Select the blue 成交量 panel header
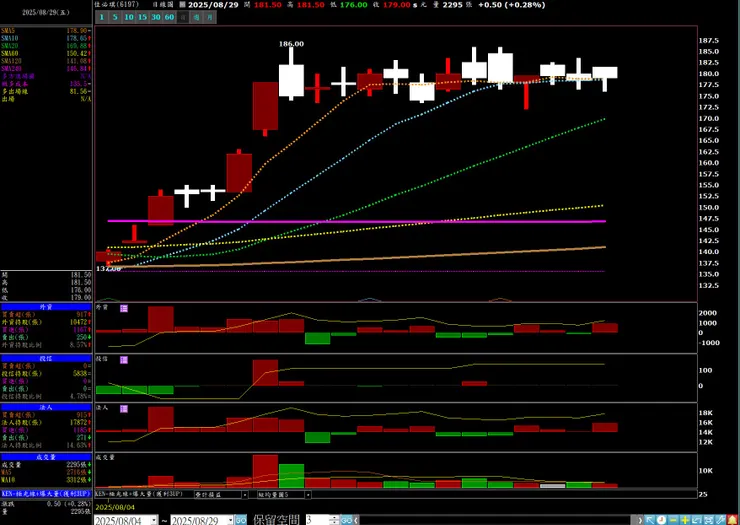 (x=46, y=457)
